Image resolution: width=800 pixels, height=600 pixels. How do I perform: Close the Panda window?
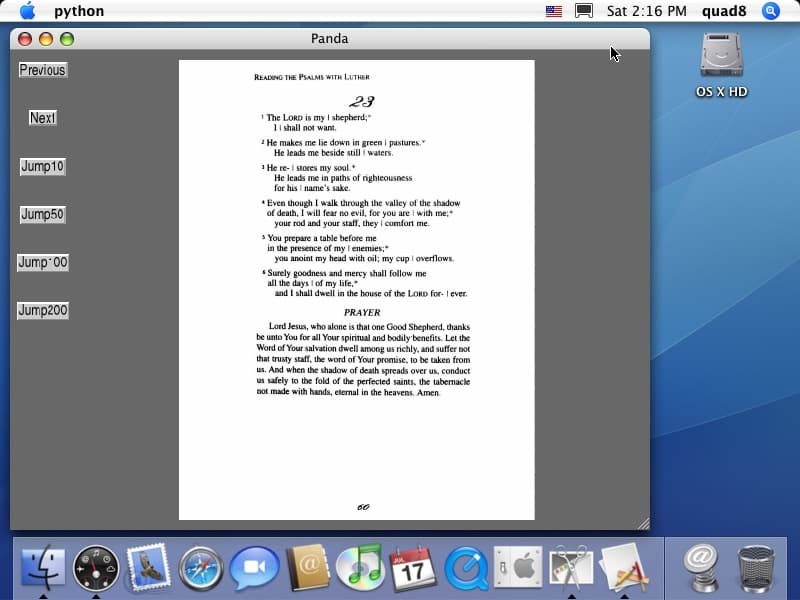pyautogui.click(x=25, y=39)
